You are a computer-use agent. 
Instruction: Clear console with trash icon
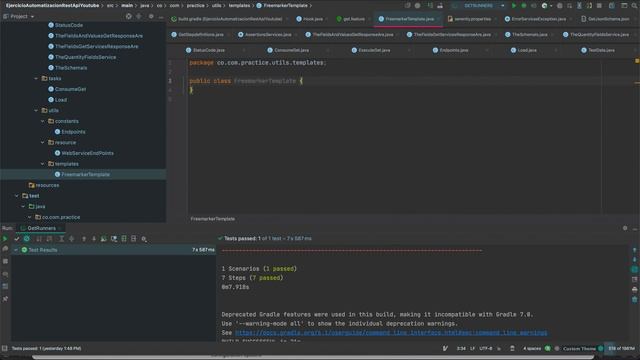pos(634,299)
